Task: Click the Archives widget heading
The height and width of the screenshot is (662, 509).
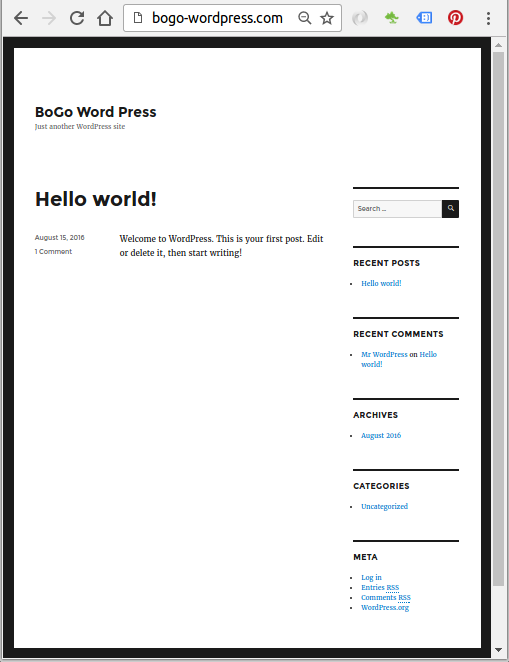Action: pos(376,415)
